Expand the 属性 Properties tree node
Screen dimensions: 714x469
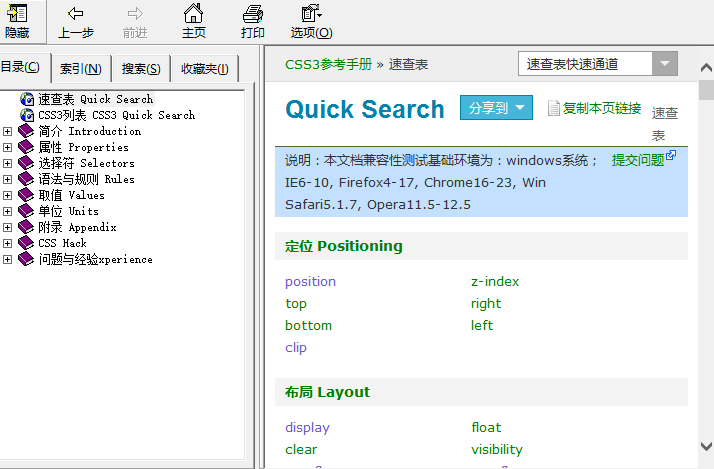pyautogui.click(x=8, y=147)
